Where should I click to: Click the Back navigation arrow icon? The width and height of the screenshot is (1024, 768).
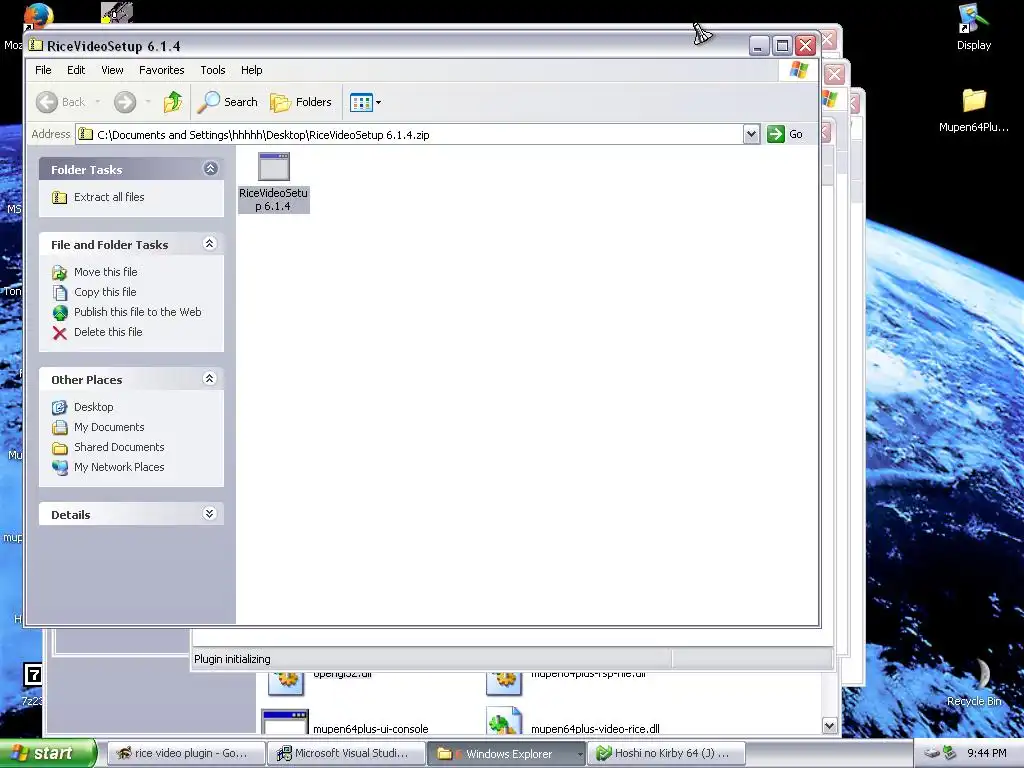[47, 102]
